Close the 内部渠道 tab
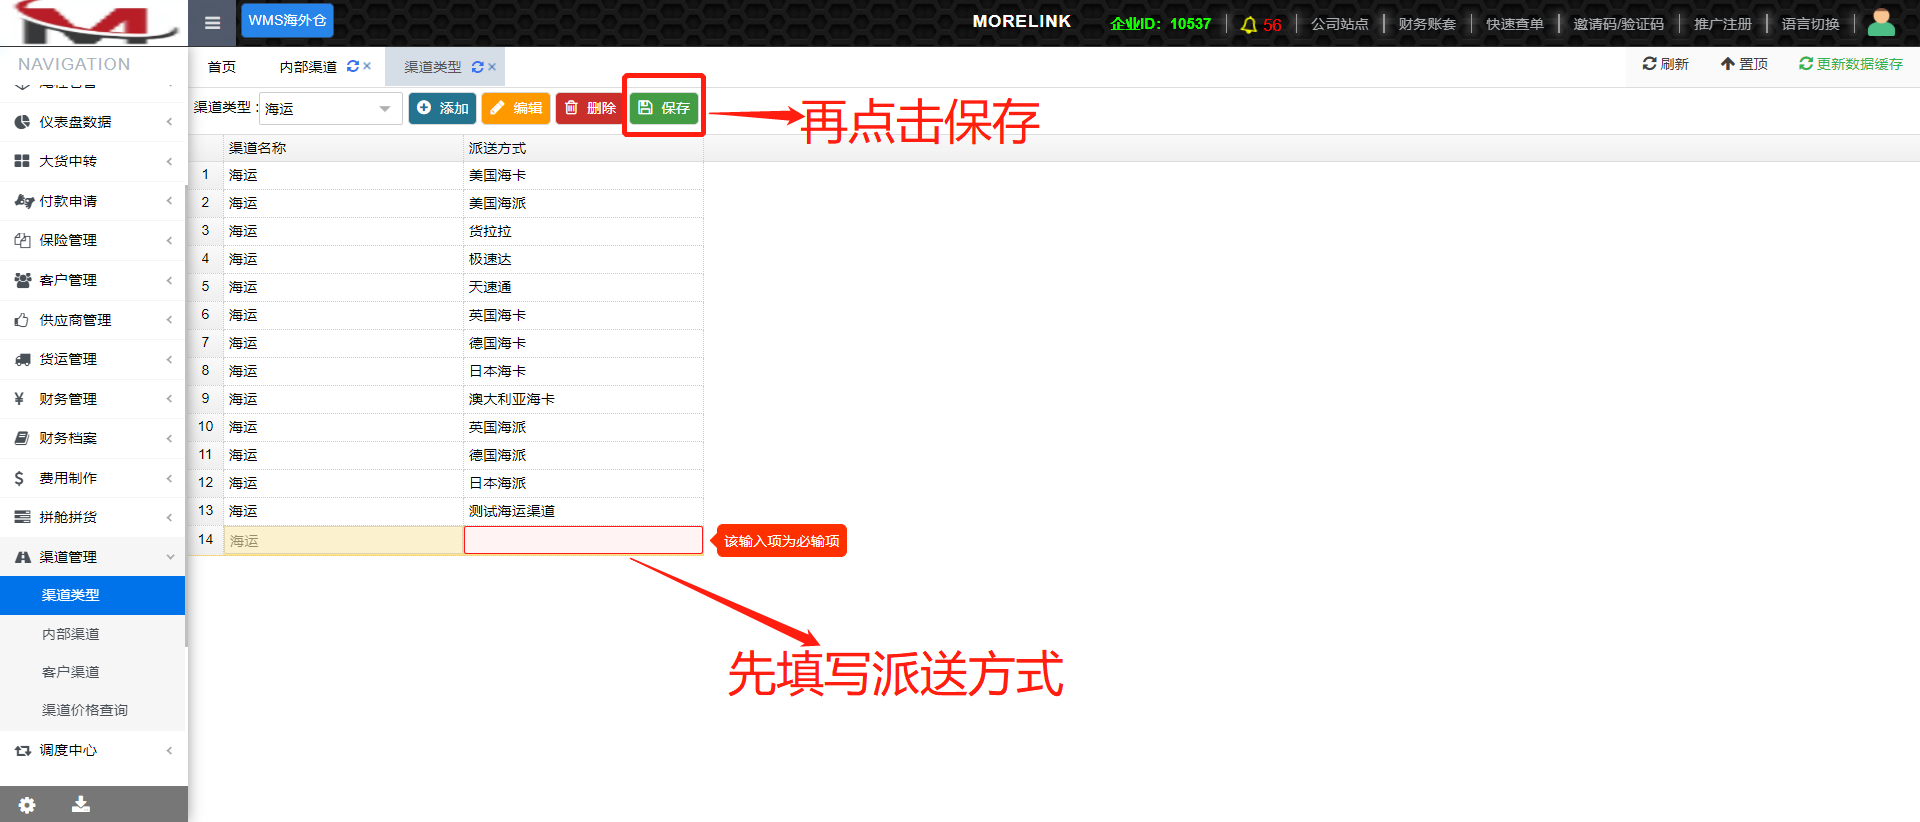 [368, 66]
